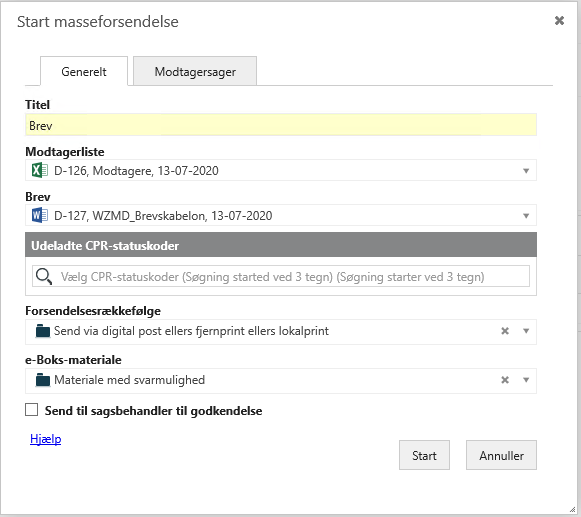The height and width of the screenshot is (517, 581).
Task: Click folder icon beside Materiale med svarmulighed
Action: [x=43, y=380]
